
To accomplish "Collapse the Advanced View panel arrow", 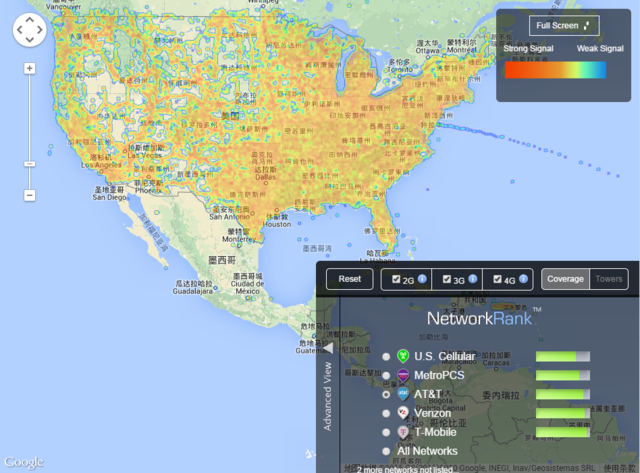I will pyautogui.click(x=326, y=347).
